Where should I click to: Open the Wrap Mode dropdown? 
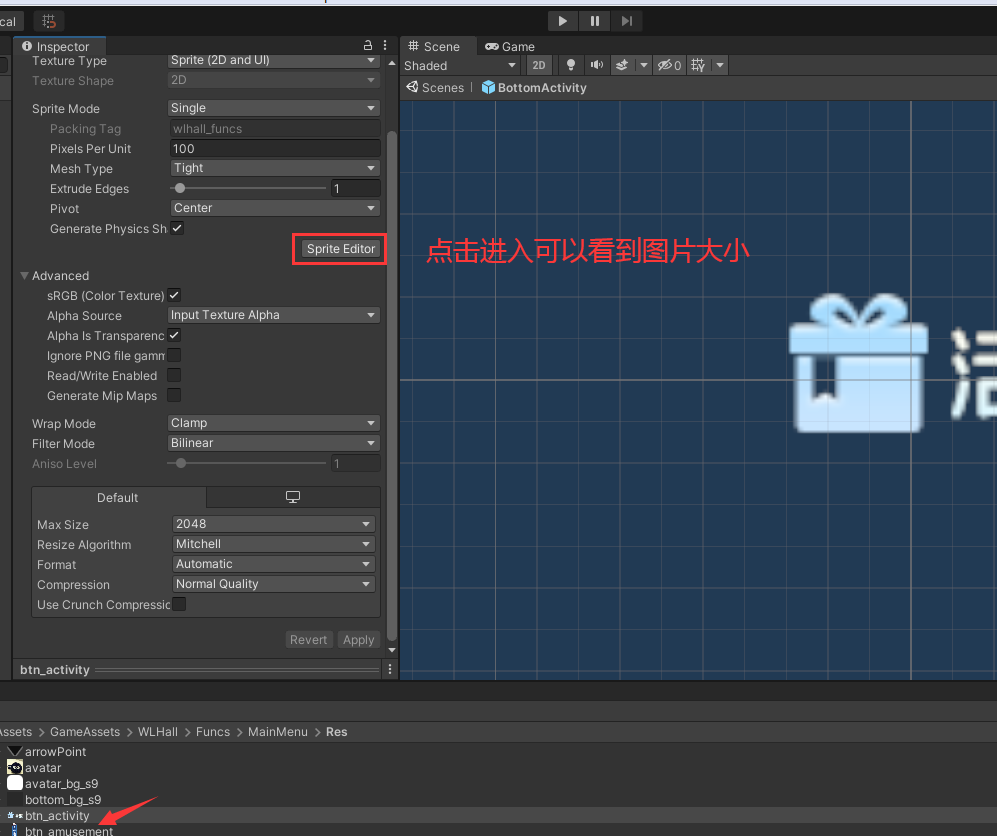[x=274, y=423]
